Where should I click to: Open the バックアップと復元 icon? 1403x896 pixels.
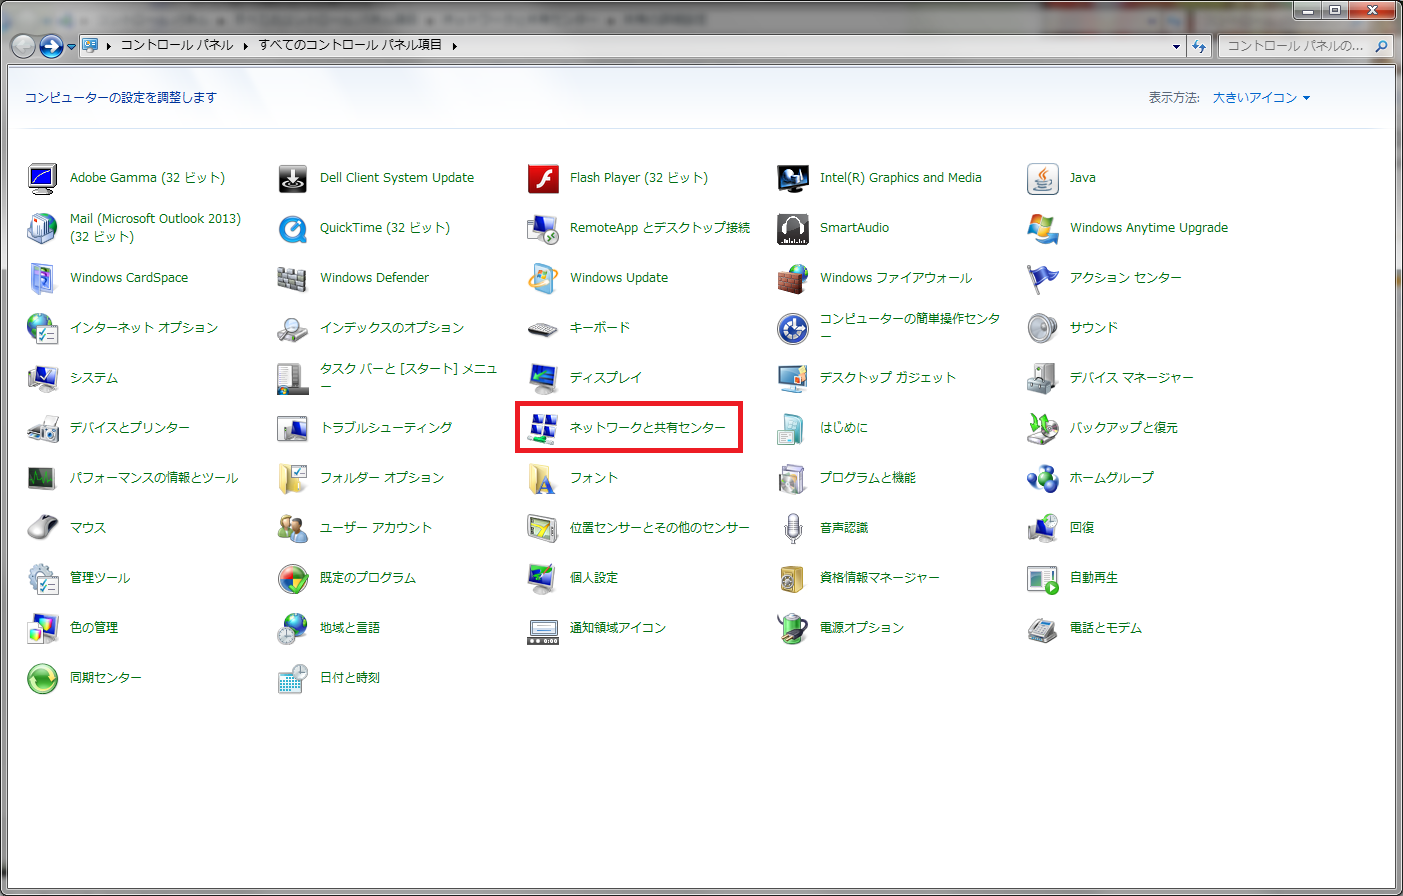pyautogui.click(x=1043, y=429)
